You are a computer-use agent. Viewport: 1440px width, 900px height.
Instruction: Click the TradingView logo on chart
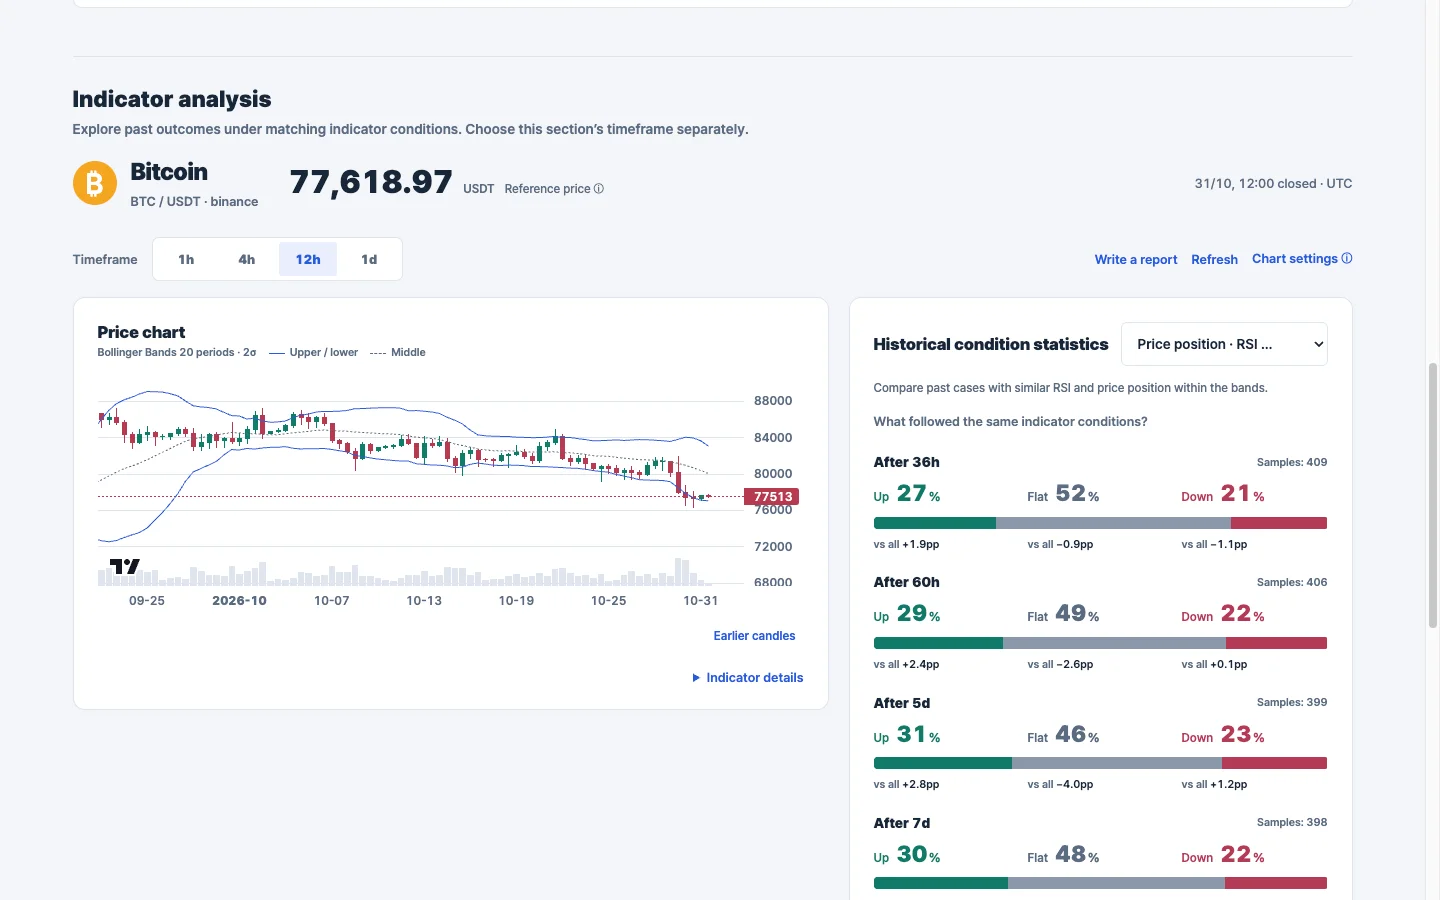[124, 566]
